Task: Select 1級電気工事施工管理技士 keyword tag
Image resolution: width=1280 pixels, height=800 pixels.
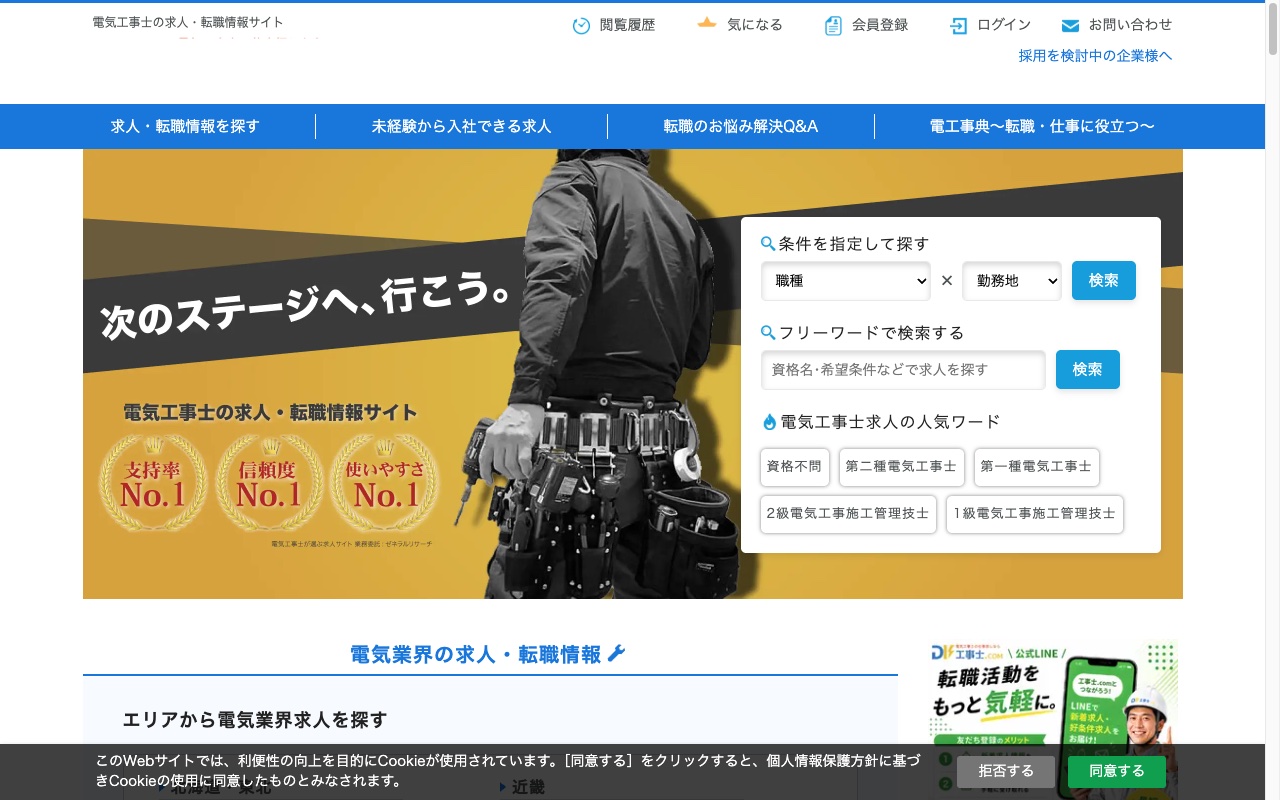Action: 1035,514
